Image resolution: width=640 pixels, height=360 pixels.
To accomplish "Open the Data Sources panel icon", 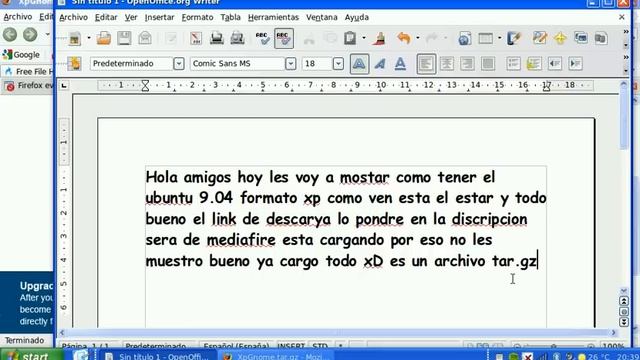I will [x=600, y=38].
